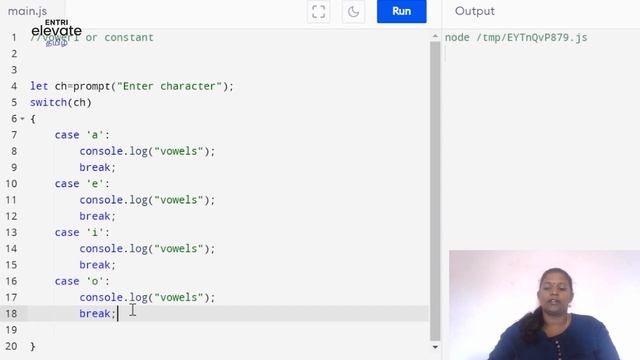Click 'break;' on line 18
Viewport: 640px width, 360px height.
pos(98,313)
